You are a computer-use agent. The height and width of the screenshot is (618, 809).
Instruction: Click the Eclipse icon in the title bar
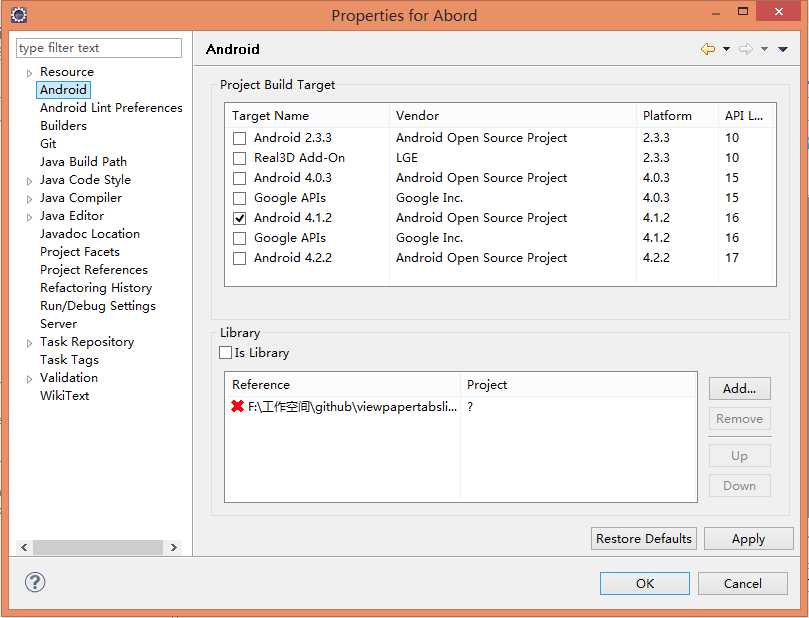click(x=19, y=14)
